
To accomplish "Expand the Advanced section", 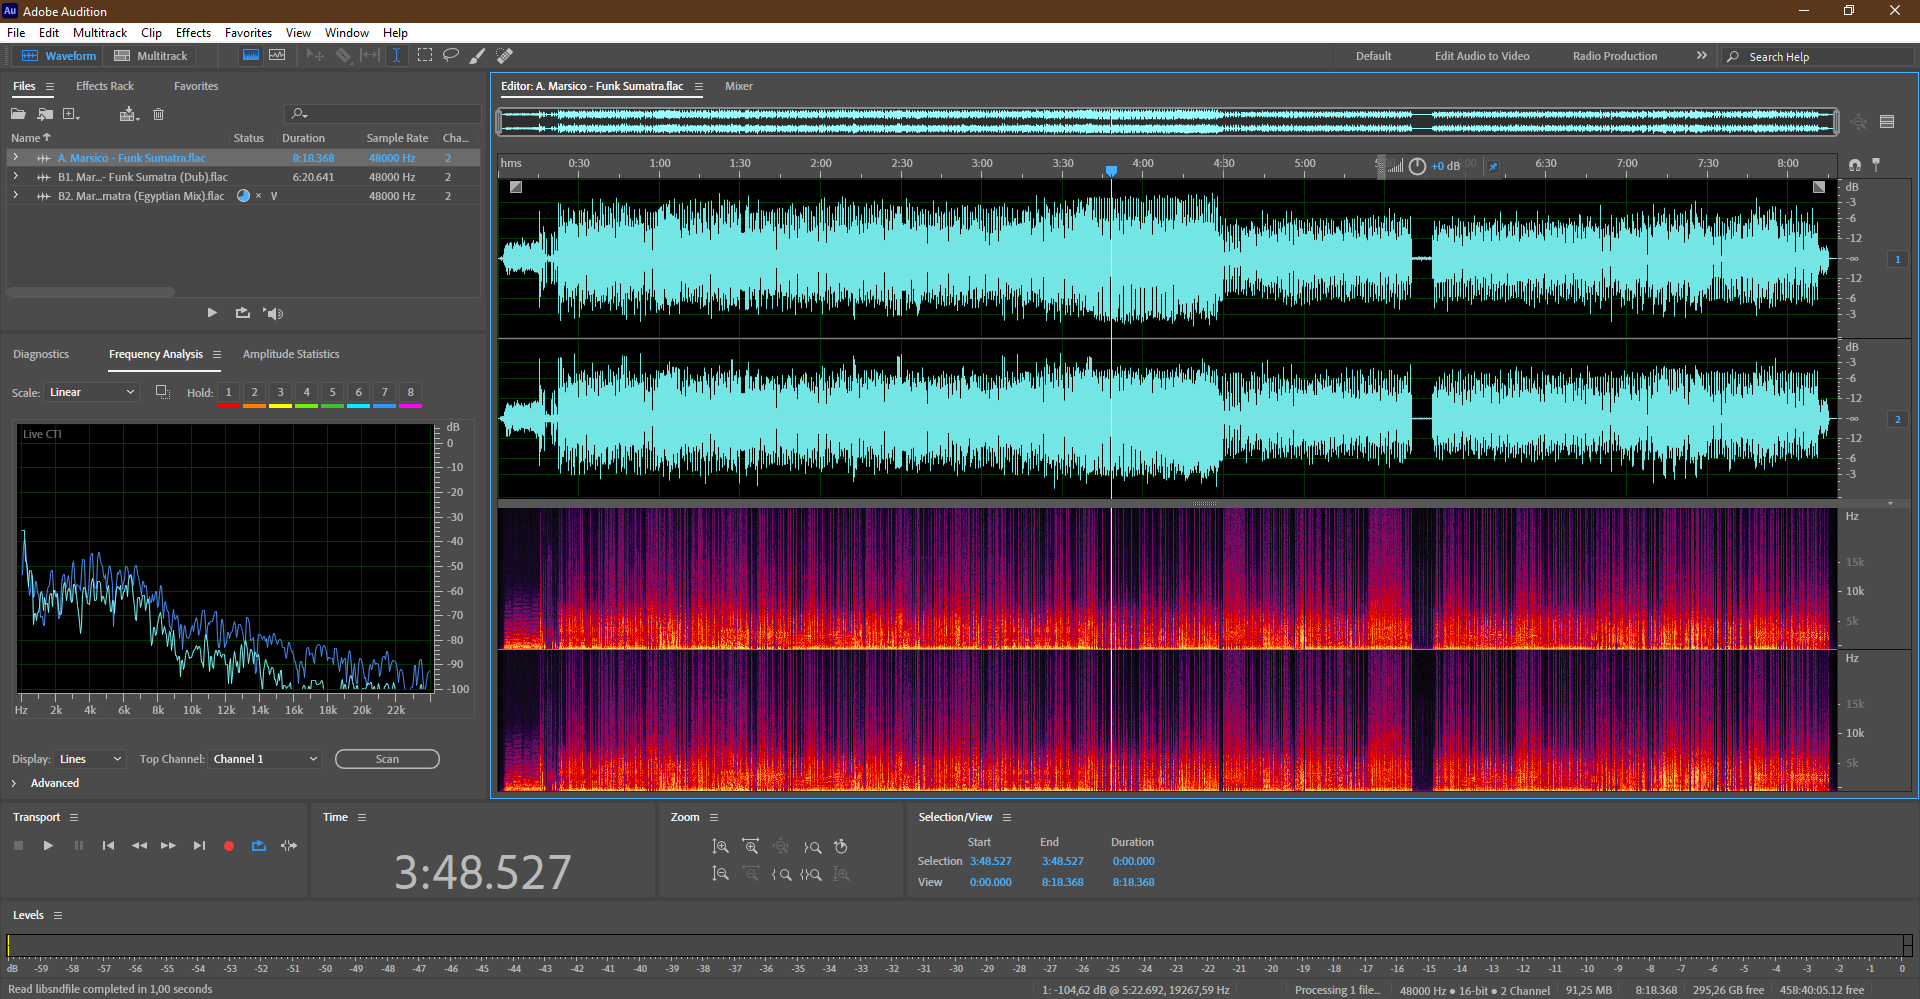I will (14, 783).
